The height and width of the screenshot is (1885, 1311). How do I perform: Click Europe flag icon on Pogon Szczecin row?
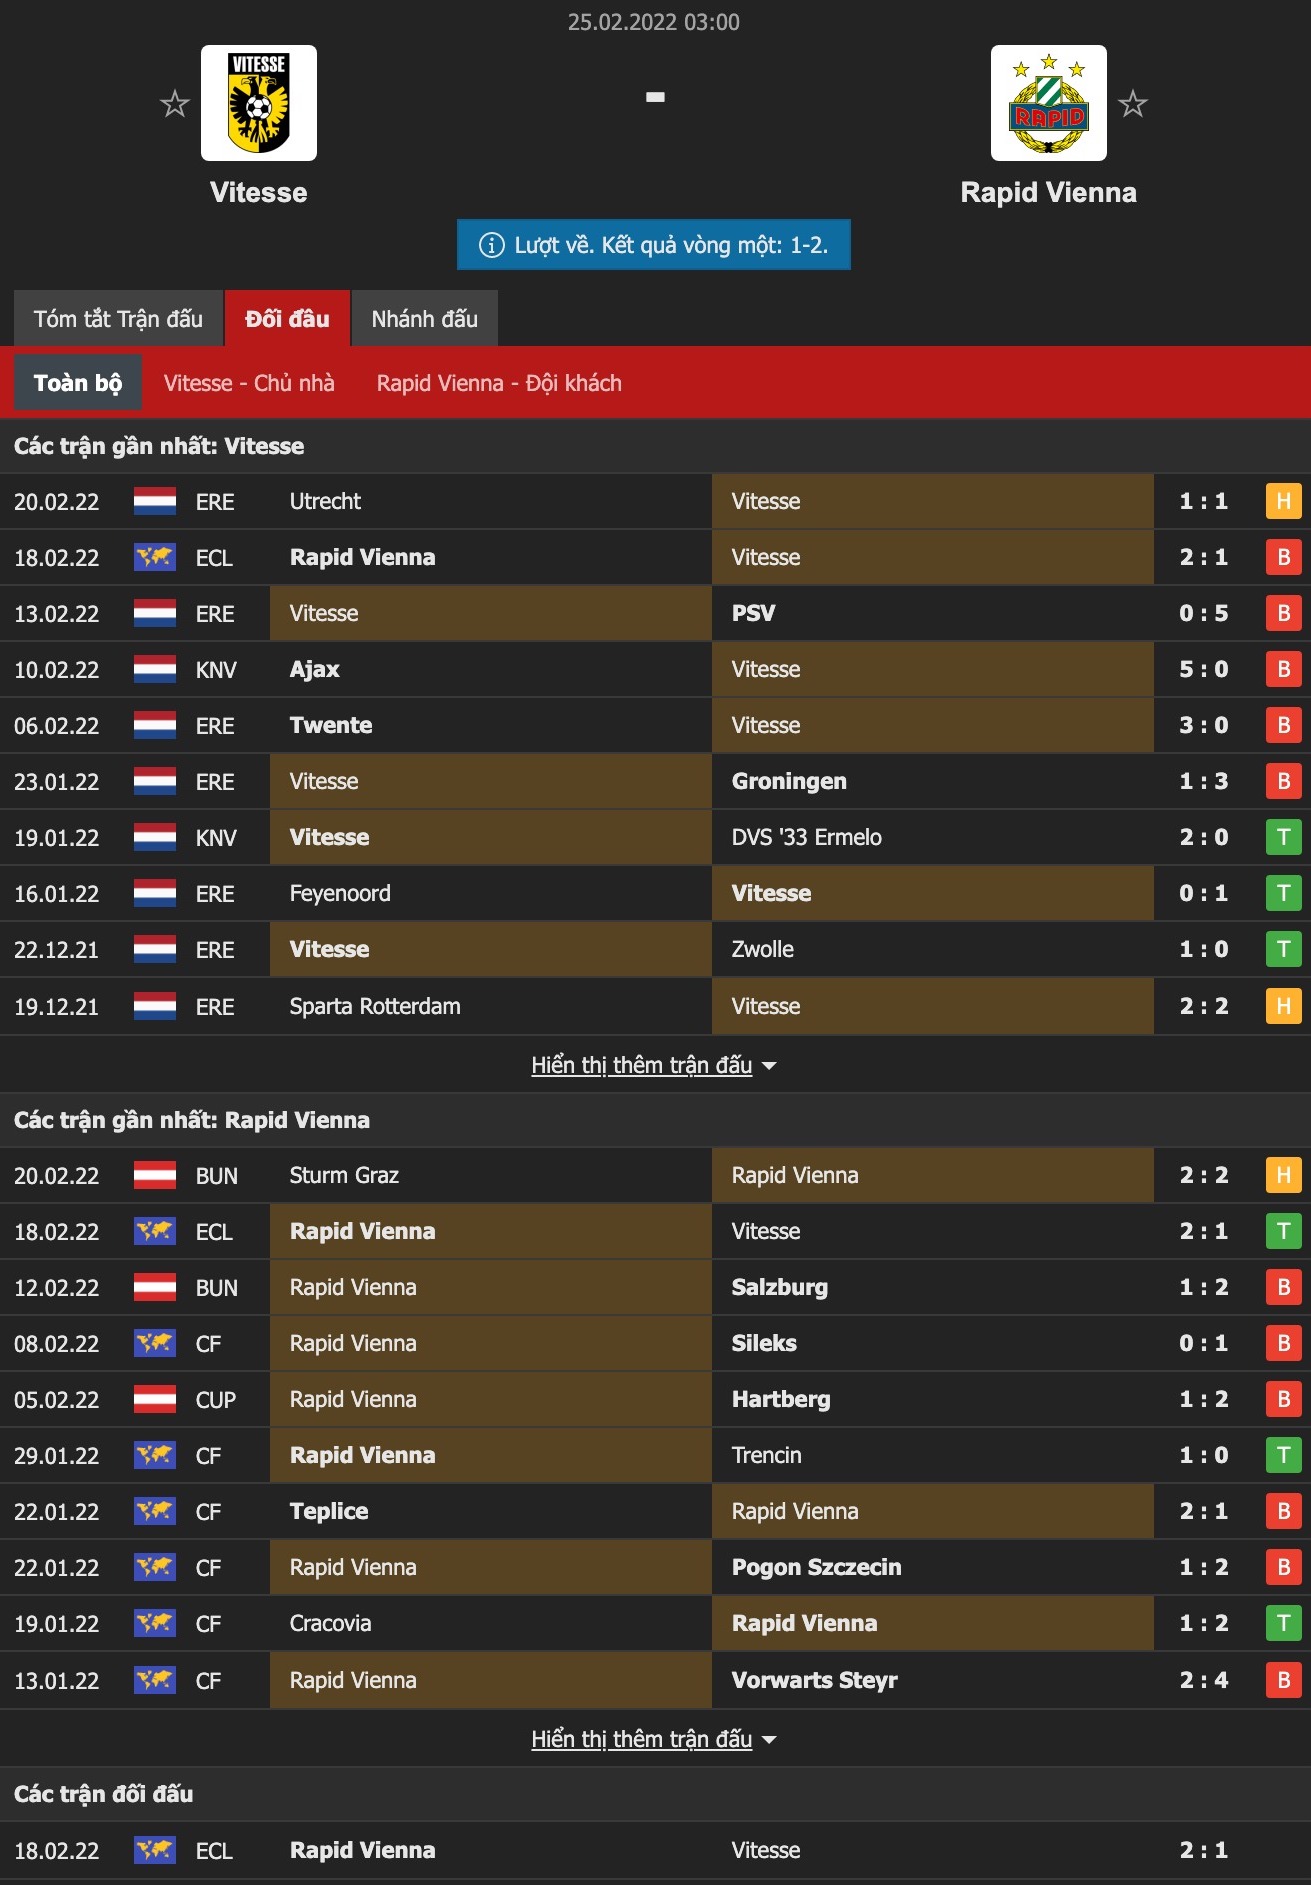coord(155,1567)
